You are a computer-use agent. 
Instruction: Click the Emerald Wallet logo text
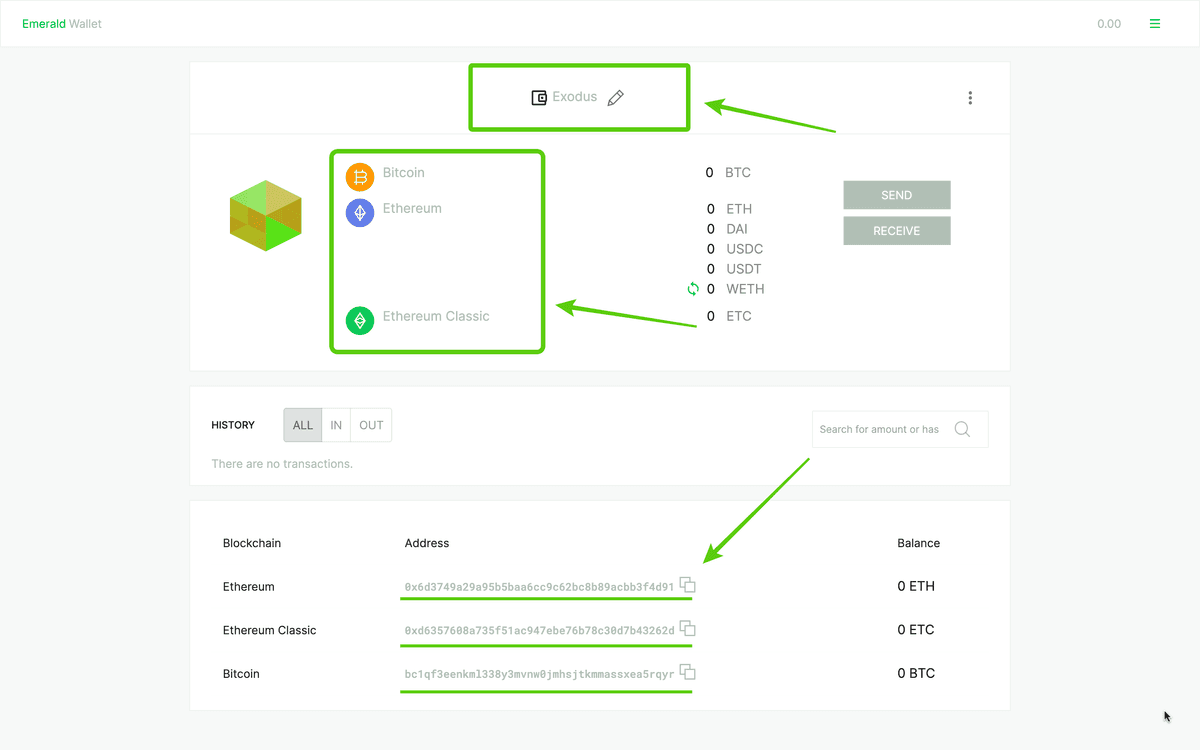pos(62,24)
